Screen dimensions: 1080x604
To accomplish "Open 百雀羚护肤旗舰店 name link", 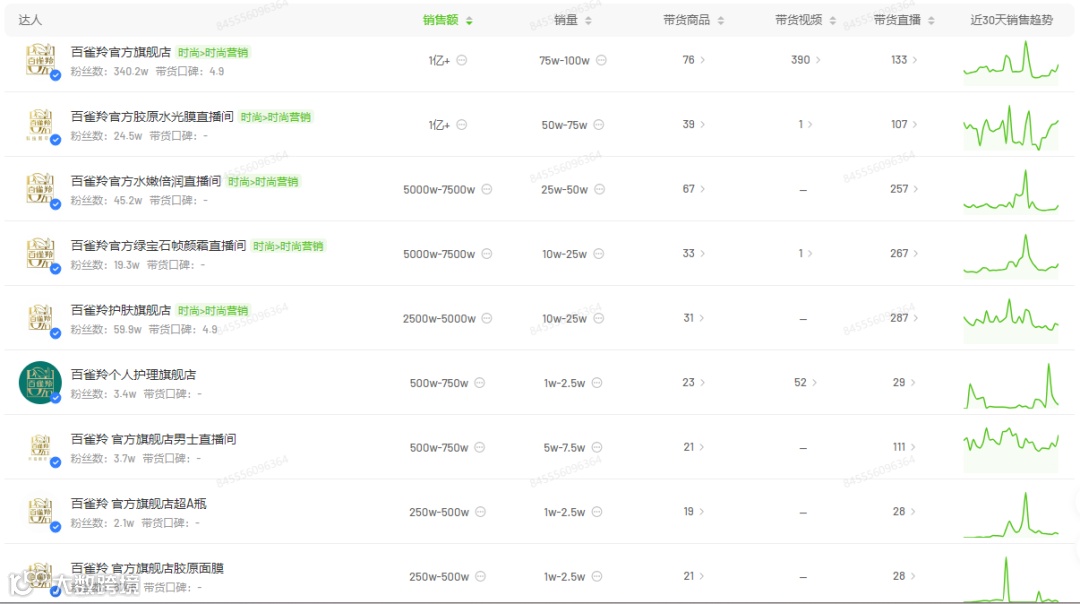I will coord(121,310).
